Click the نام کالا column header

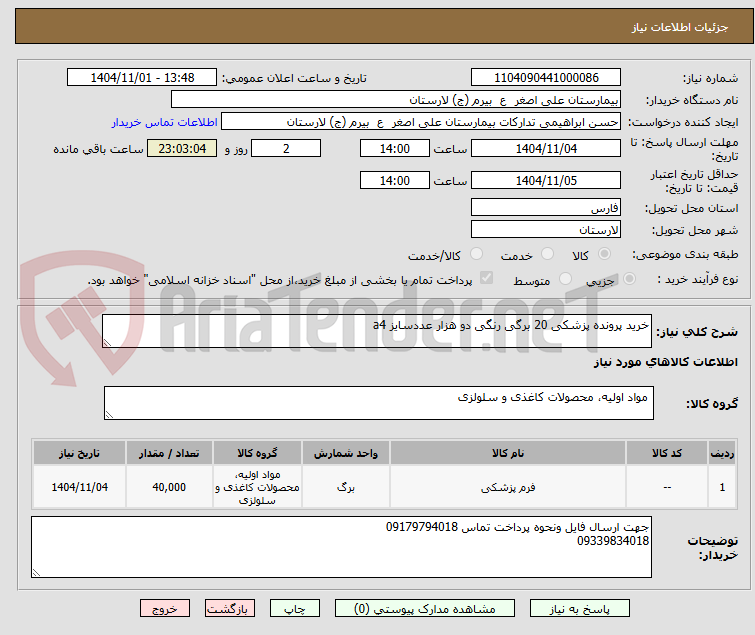pyautogui.click(x=508, y=453)
